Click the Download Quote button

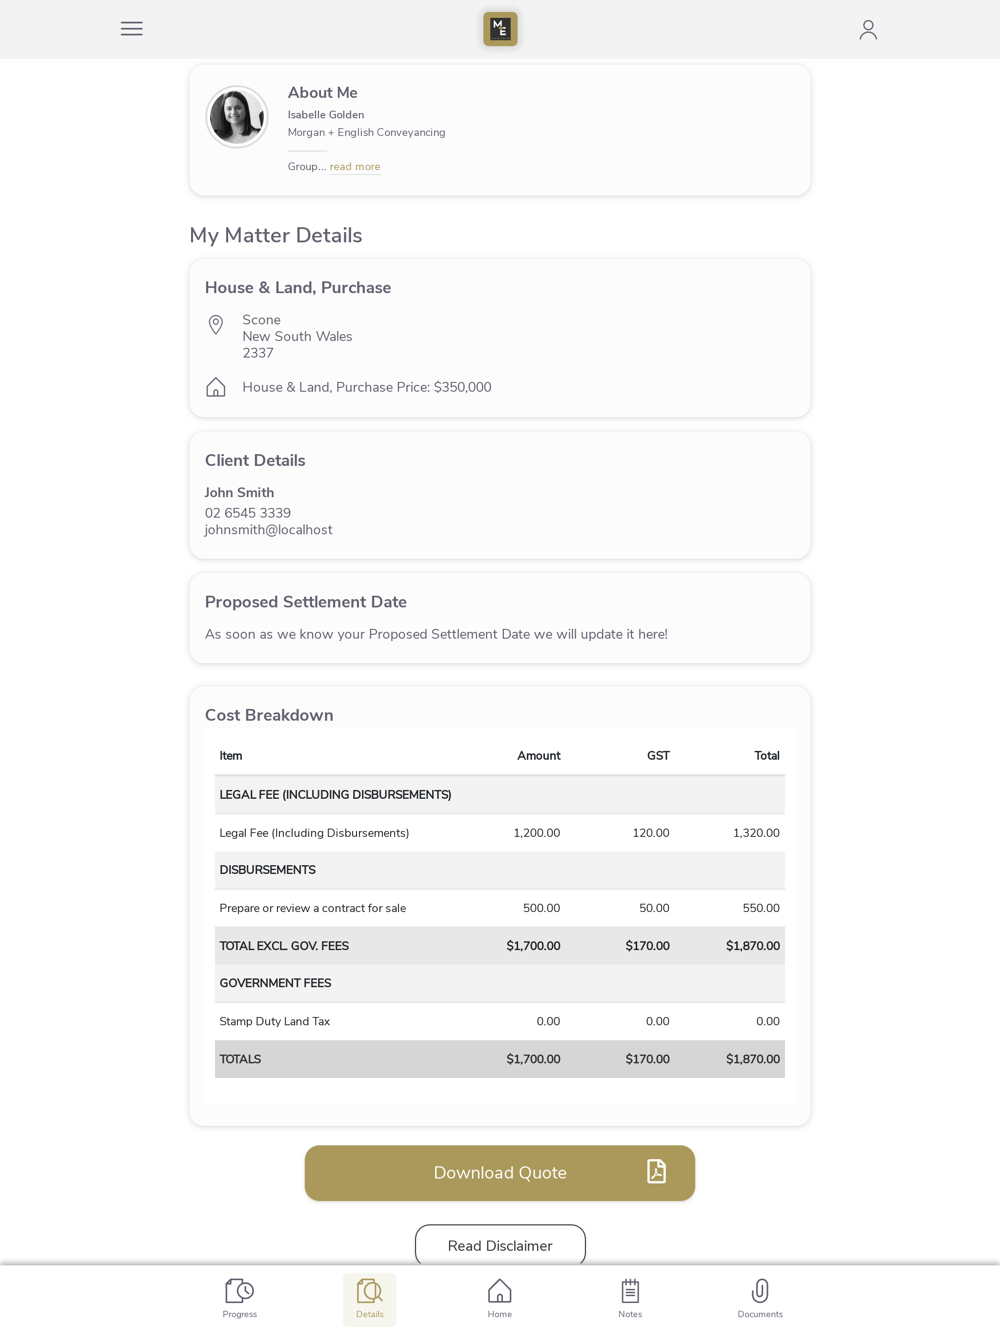[x=500, y=1173]
